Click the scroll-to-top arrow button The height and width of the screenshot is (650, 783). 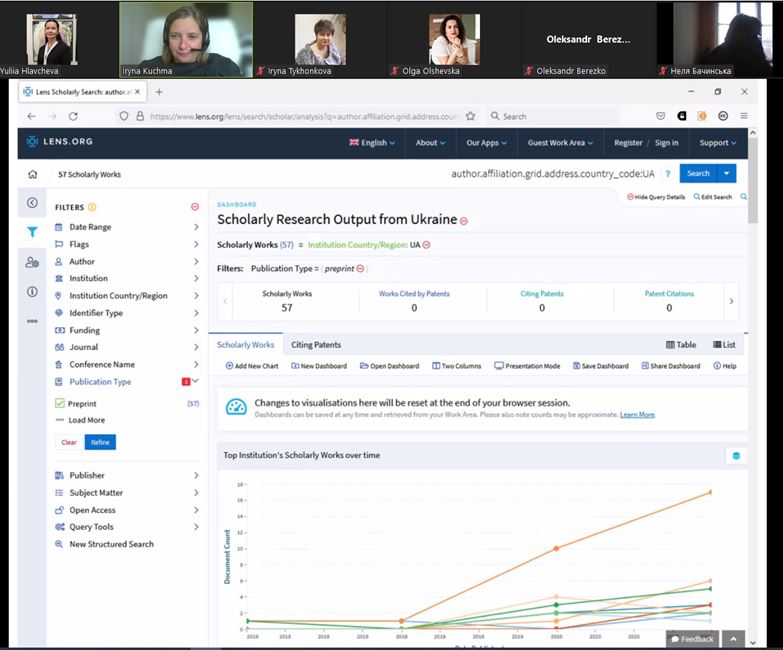pos(733,639)
